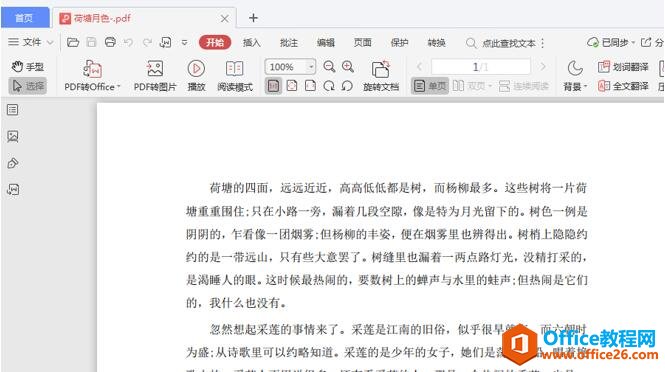Expand the zoom percentage dropdown

(311, 67)
